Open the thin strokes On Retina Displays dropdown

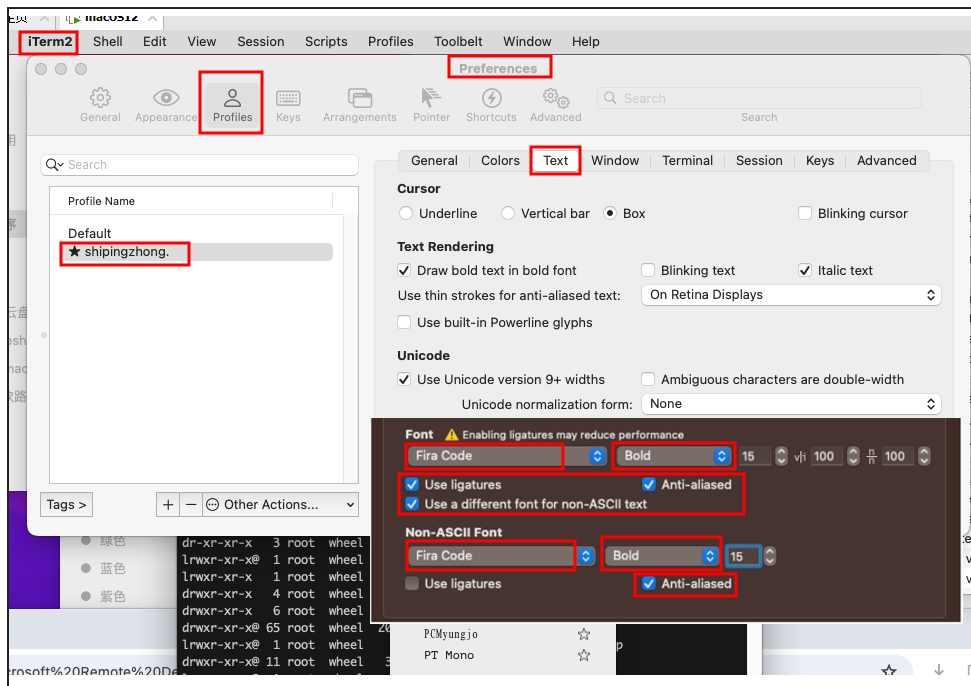click(x=791, y=295)
